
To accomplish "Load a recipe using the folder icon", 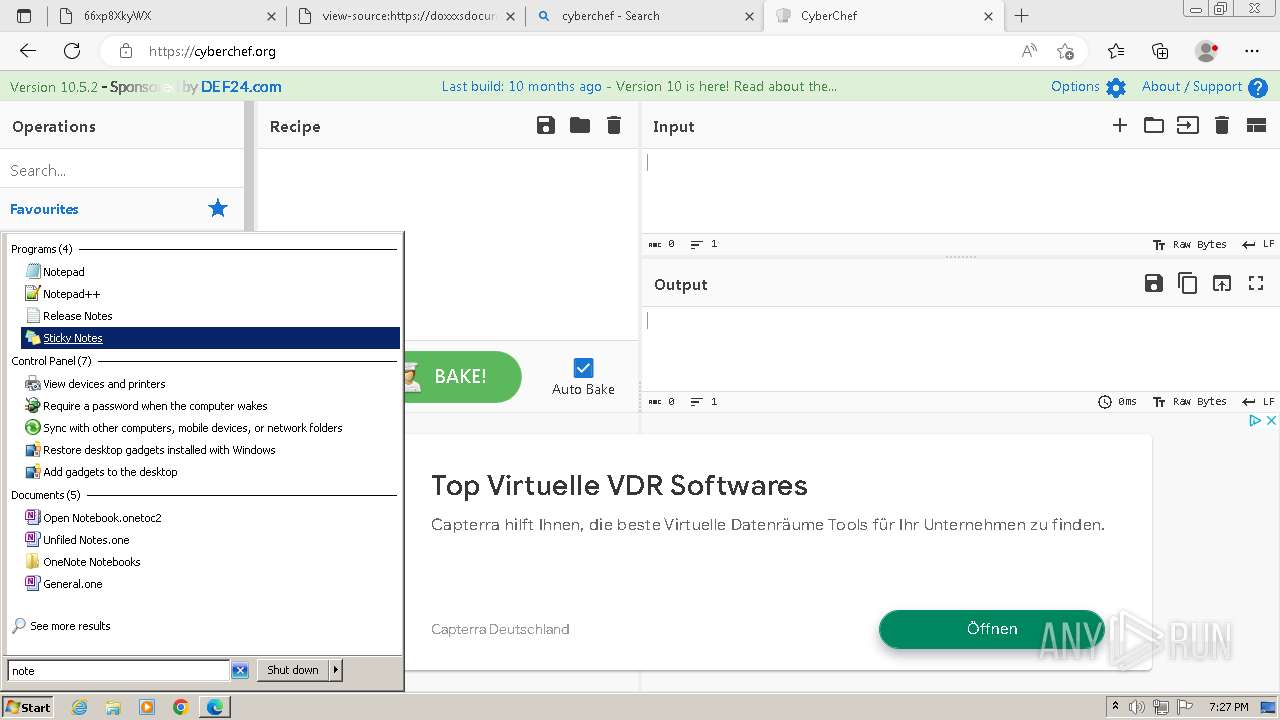I will click(580, 125).
